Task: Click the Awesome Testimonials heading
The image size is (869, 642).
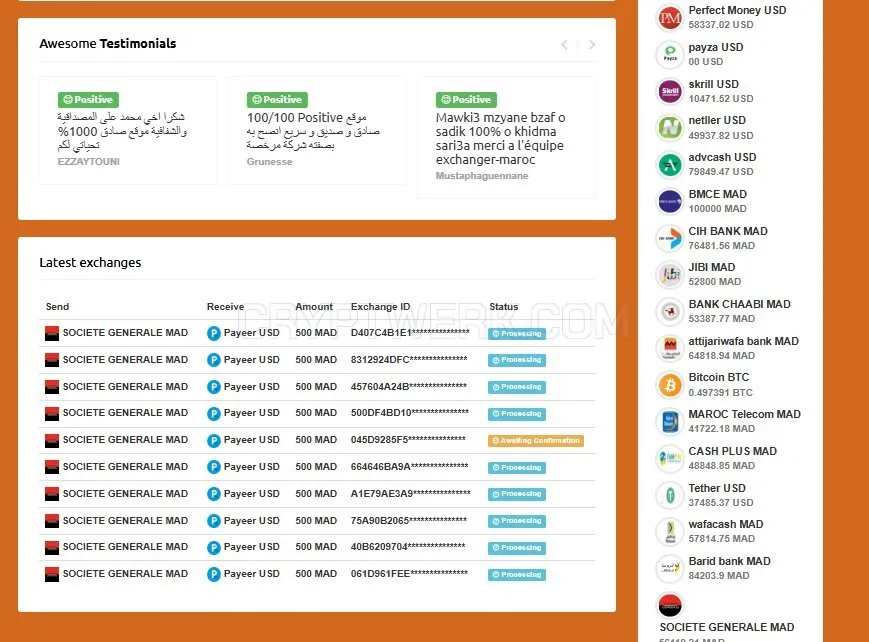Action: click(x=108, y=44)
